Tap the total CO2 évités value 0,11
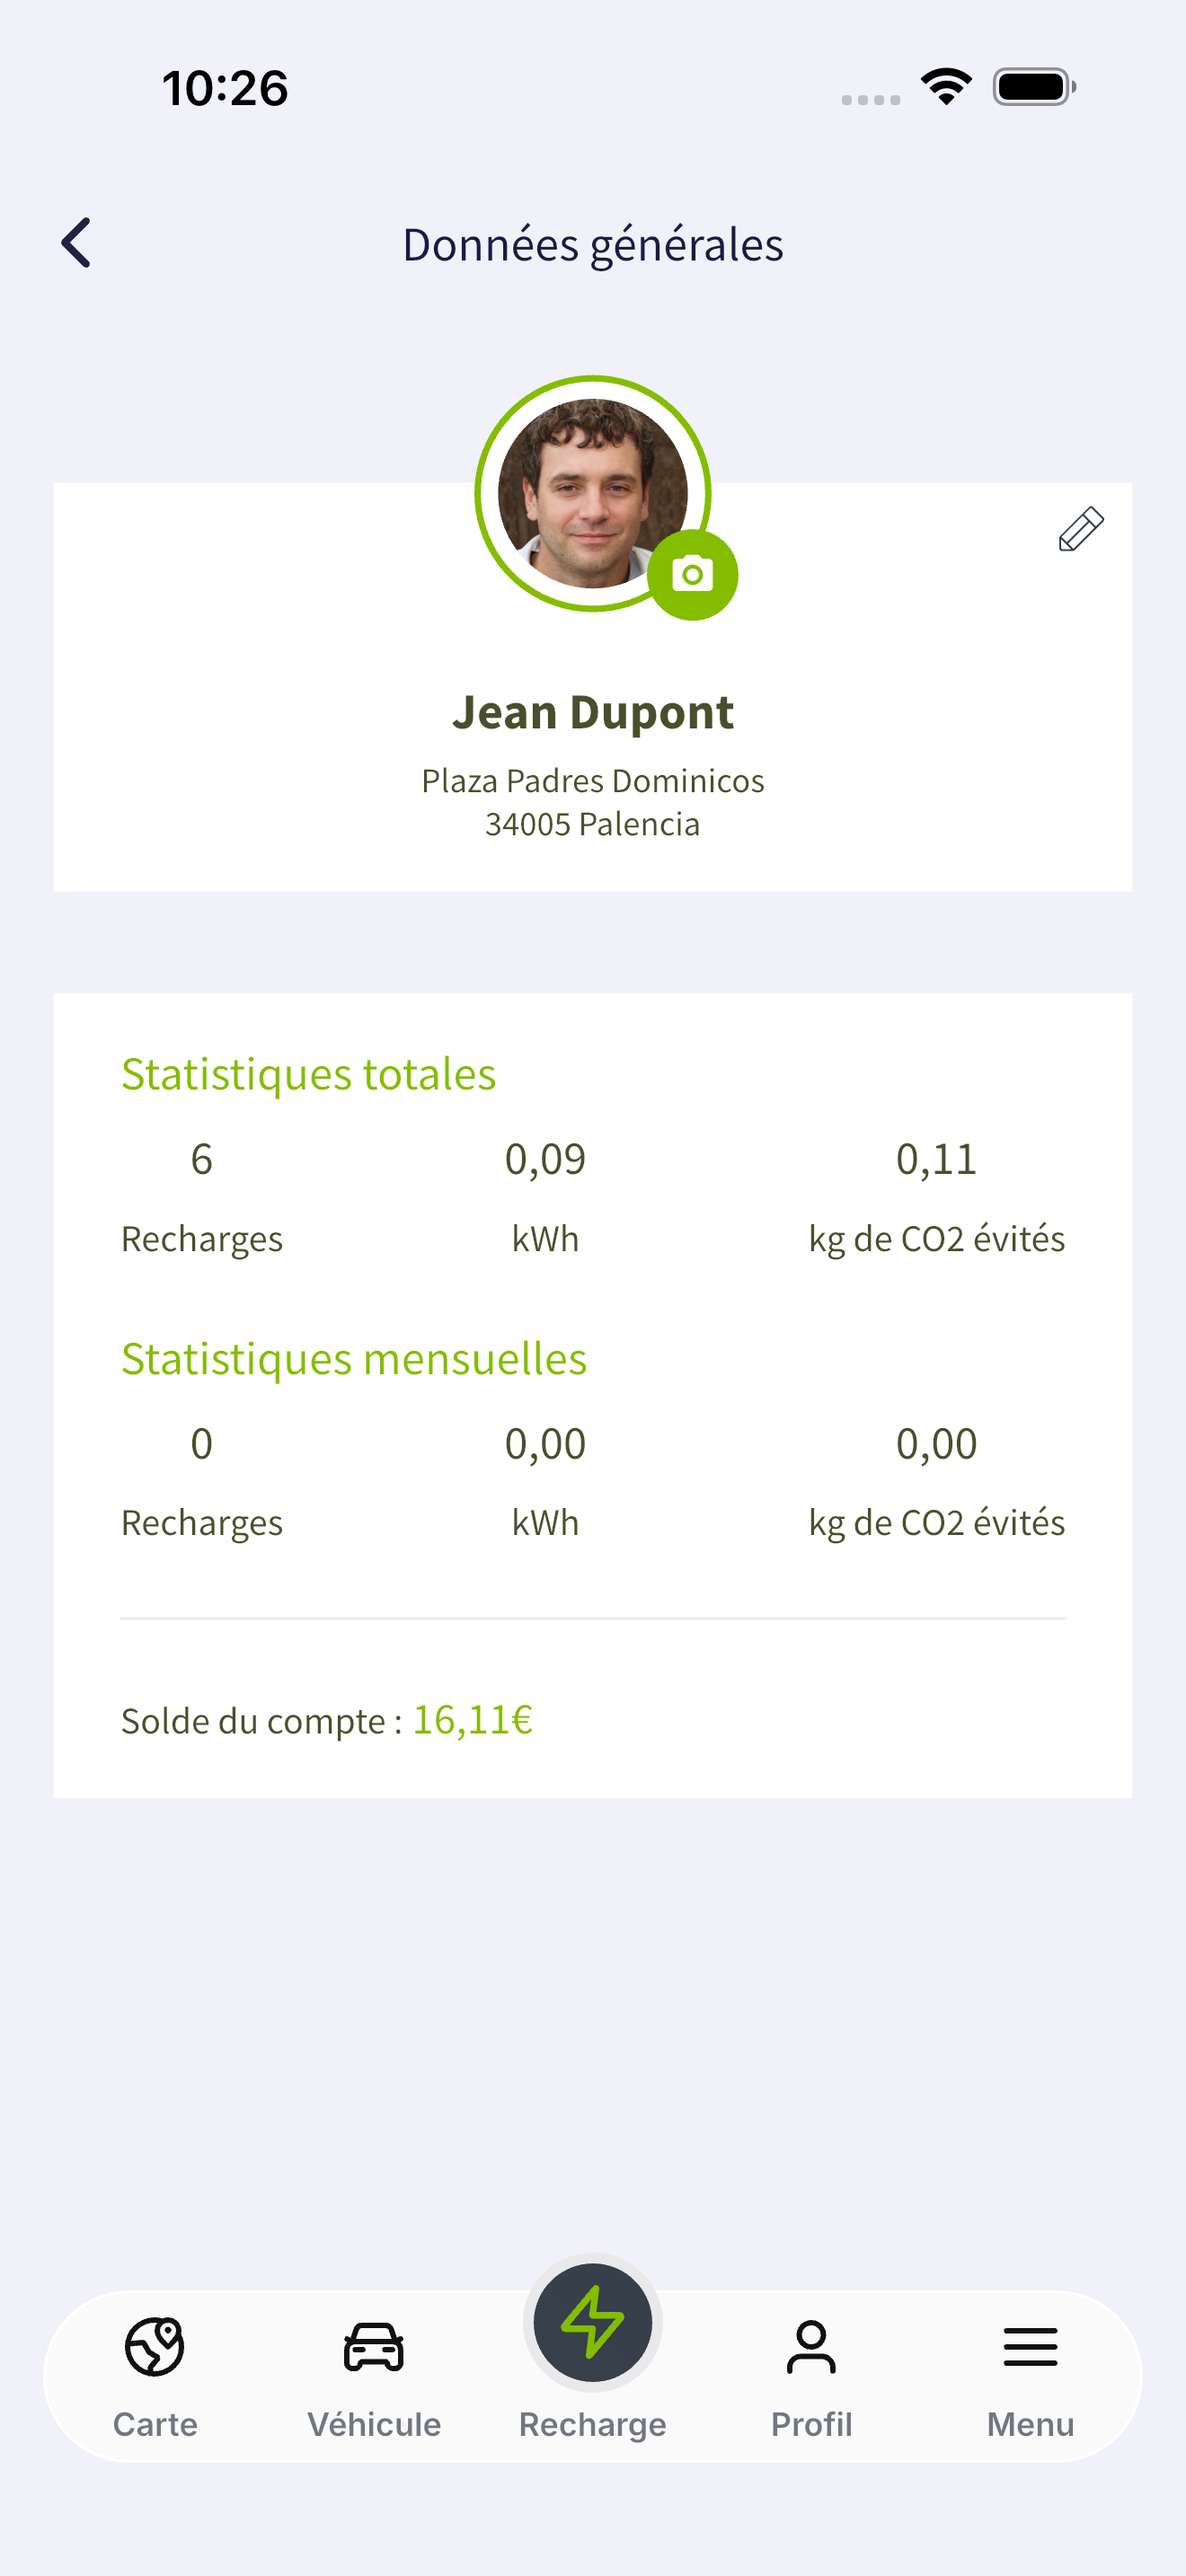Viewport: 1186px width, 2576px height. point(936,1160)
